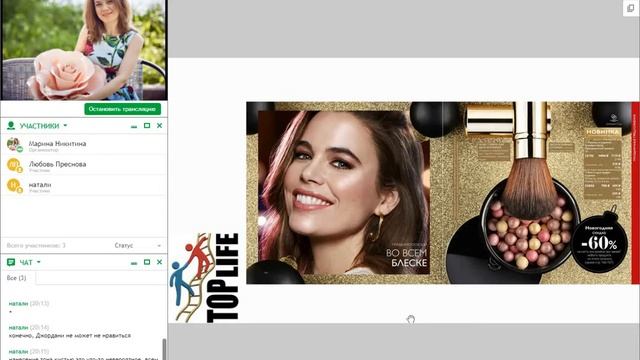Click the chat scrollbar thumb
The width and height of the screenshot is (640, 360).
pyautogui.click(x=164, y=349)
